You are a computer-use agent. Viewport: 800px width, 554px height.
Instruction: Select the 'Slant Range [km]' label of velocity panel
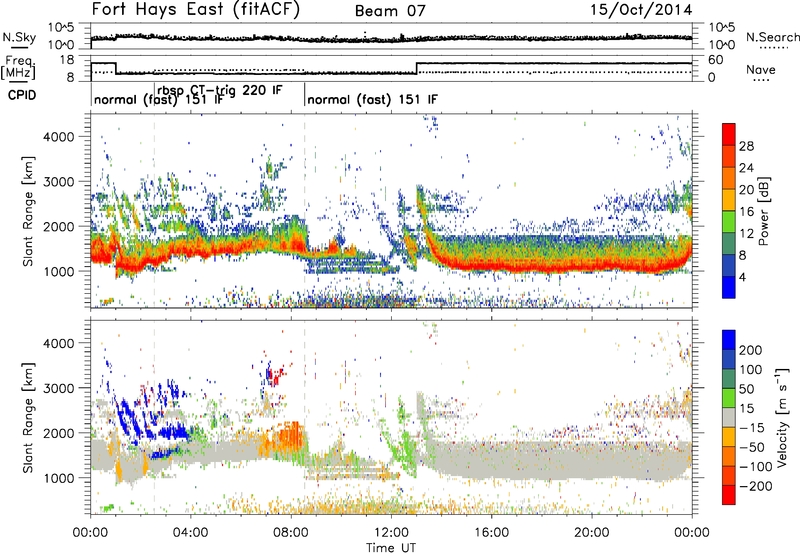[x=28, y=418]
